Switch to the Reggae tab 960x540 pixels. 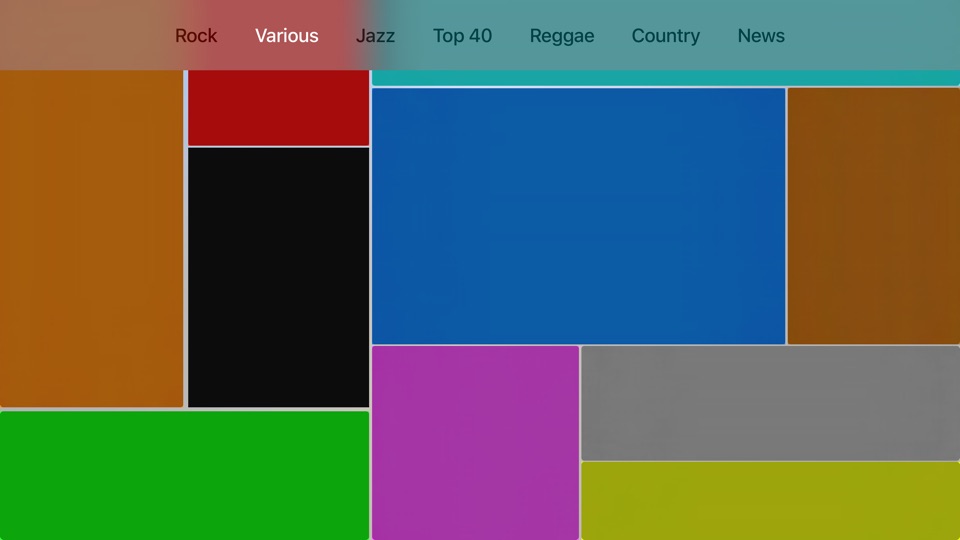click(561, 36)
